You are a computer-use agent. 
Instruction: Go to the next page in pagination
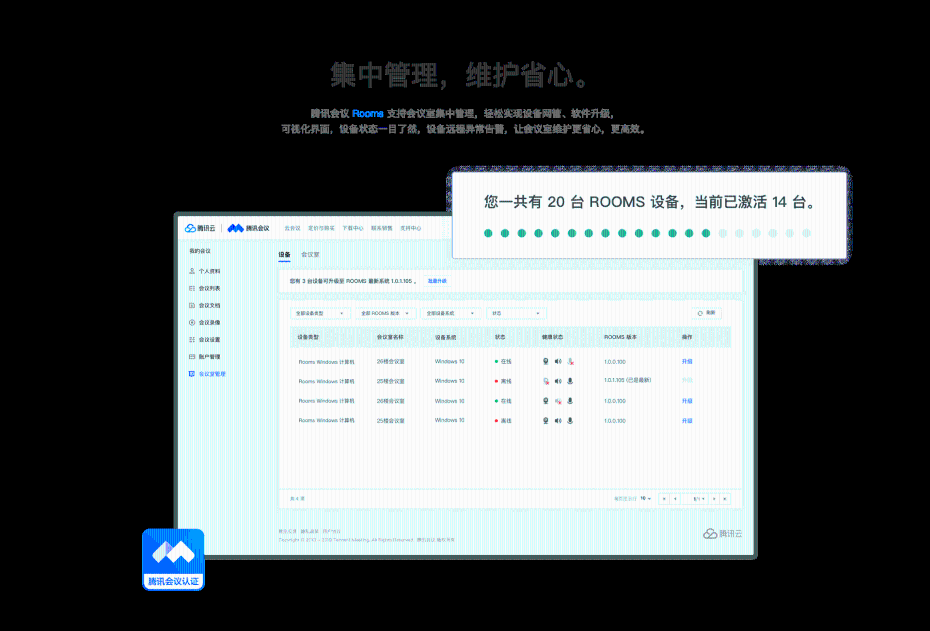[x=714, y=499]
